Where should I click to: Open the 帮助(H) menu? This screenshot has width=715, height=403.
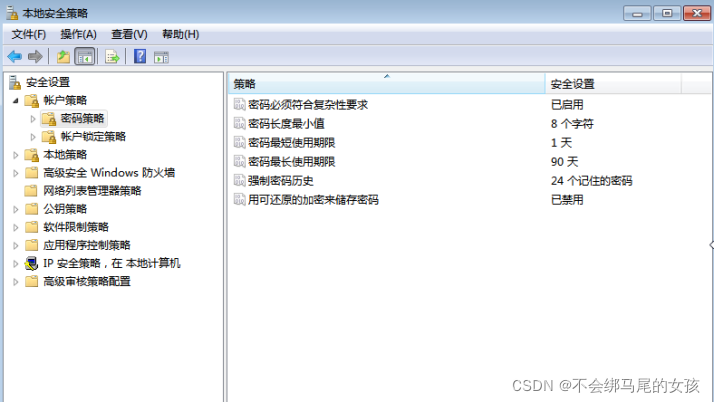pyautogui.click(x=181, y=34)
